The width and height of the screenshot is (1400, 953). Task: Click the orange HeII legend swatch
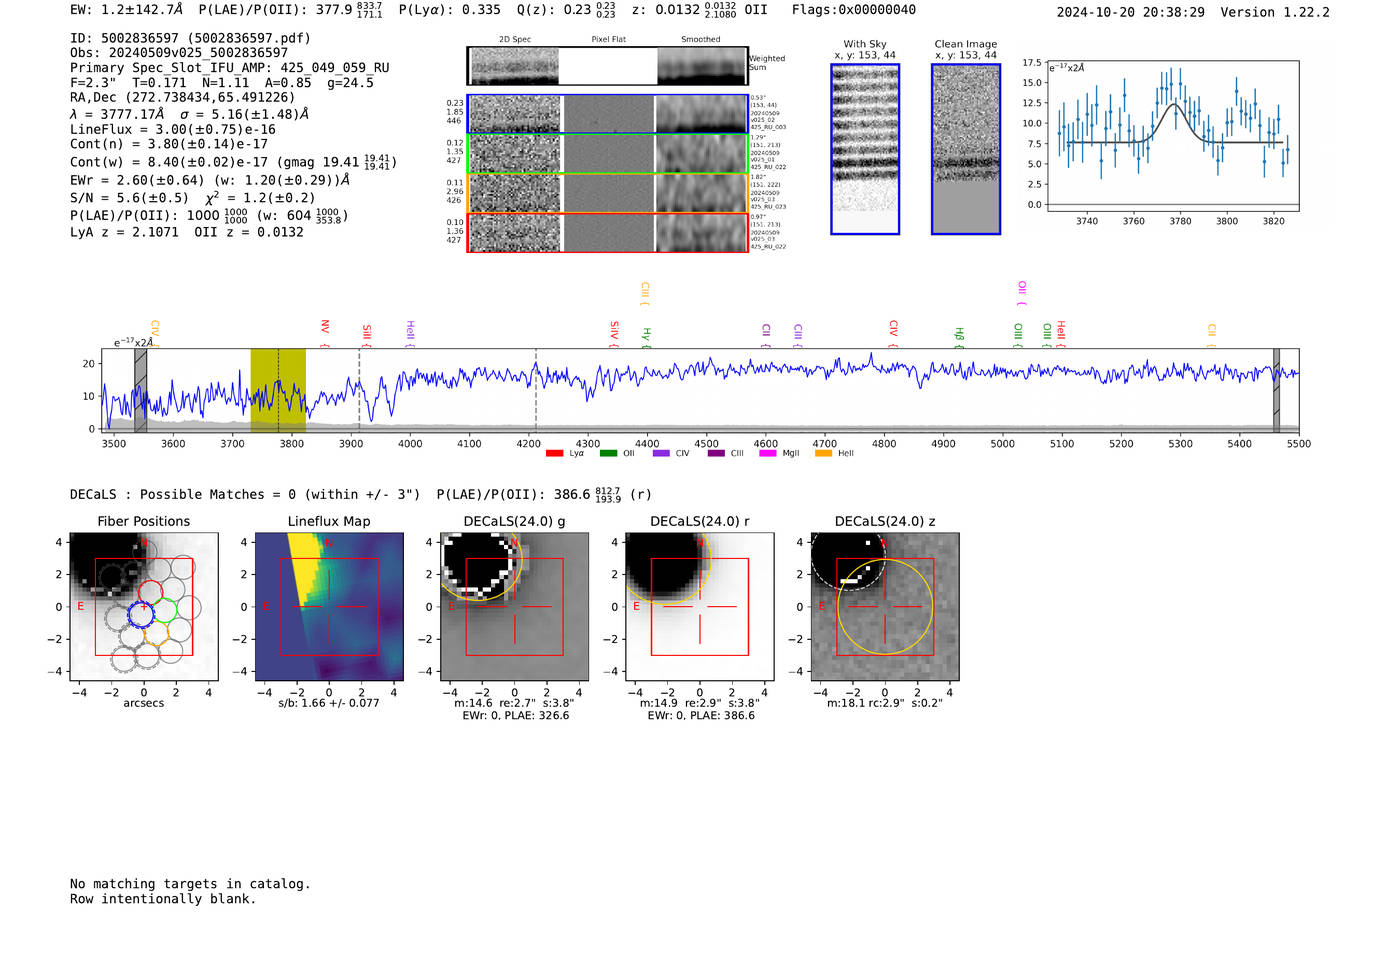click(823, 454)
